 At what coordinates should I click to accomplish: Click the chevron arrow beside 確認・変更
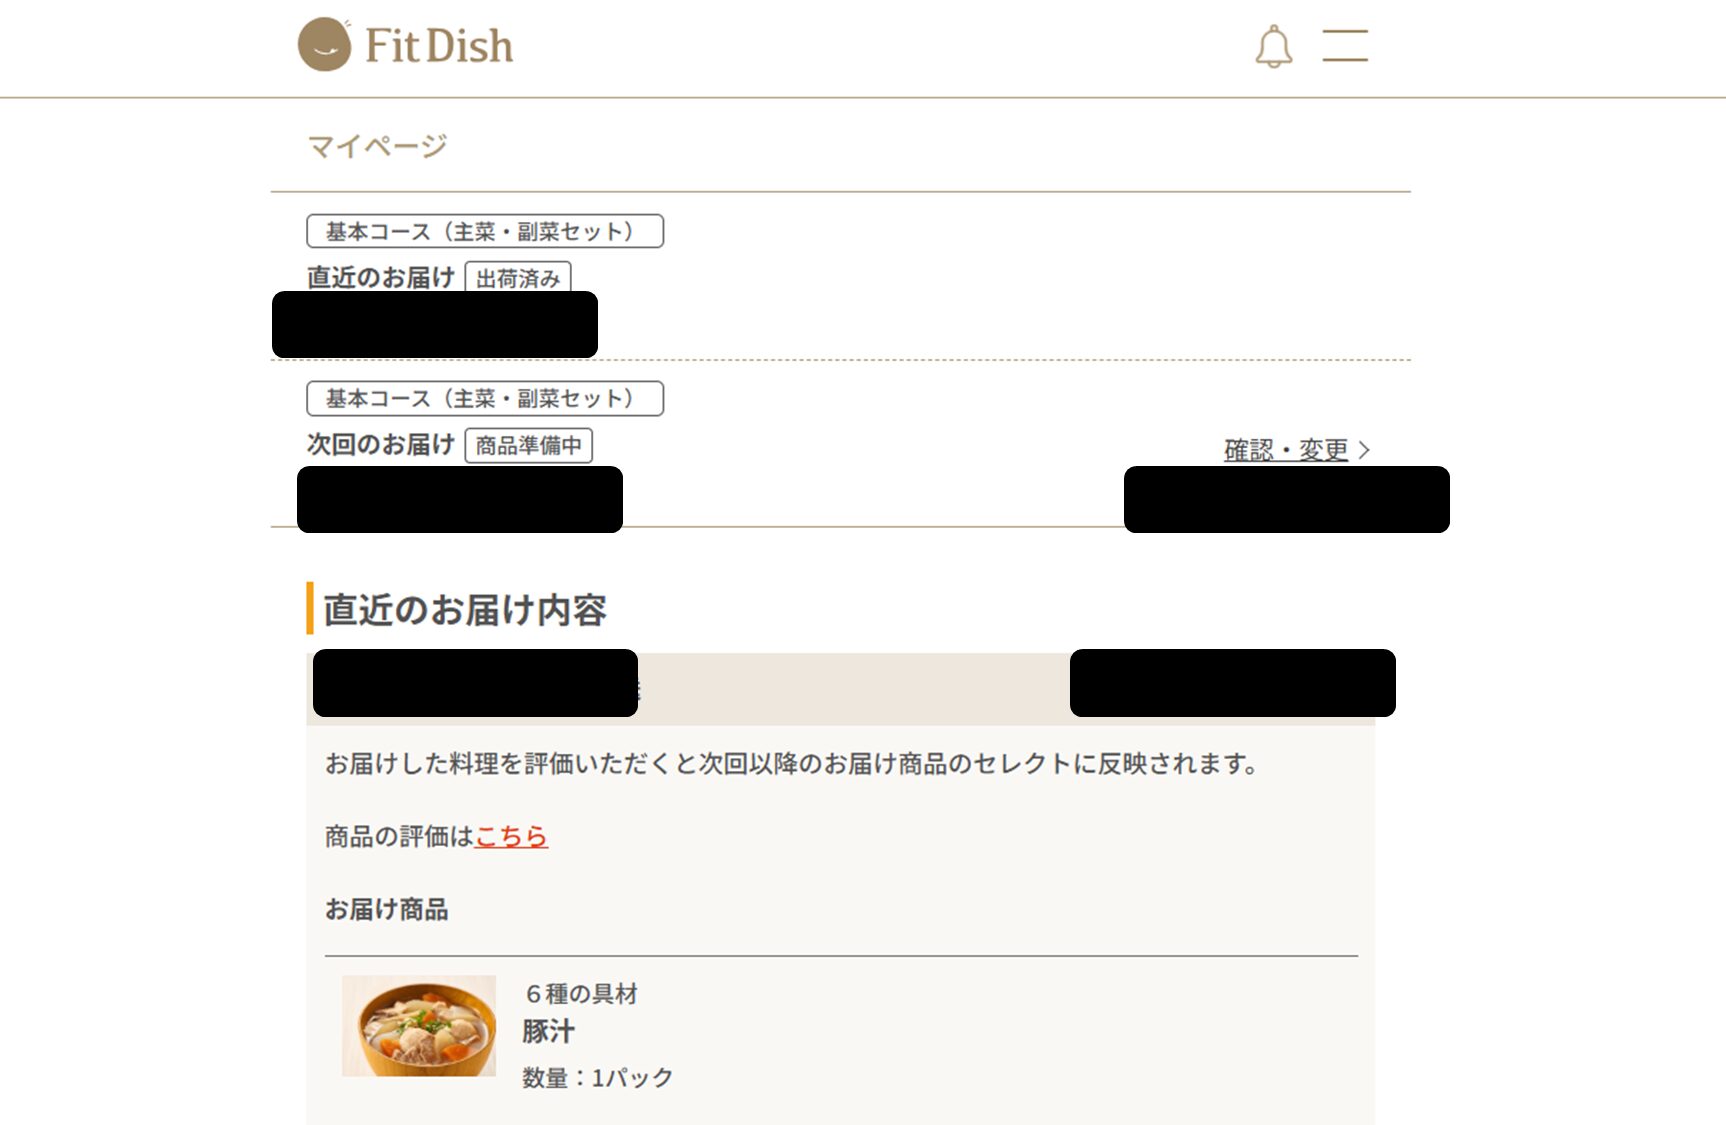[1365, 450]
